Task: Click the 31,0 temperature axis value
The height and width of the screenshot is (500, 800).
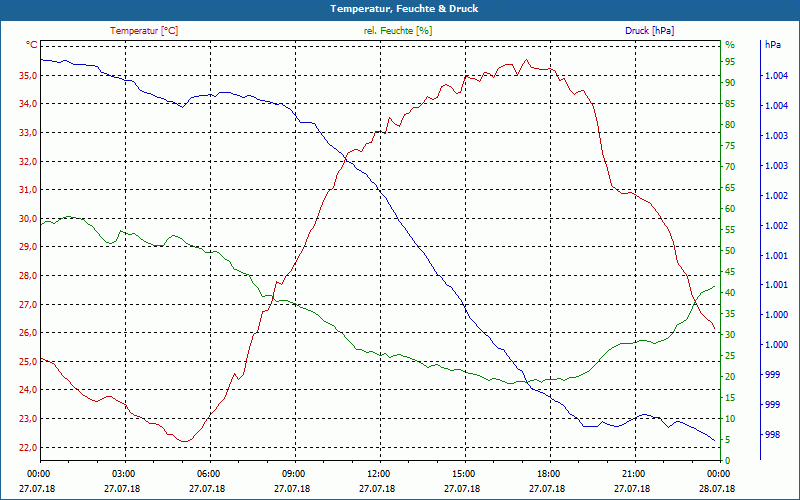Action: tap(28, 190)
